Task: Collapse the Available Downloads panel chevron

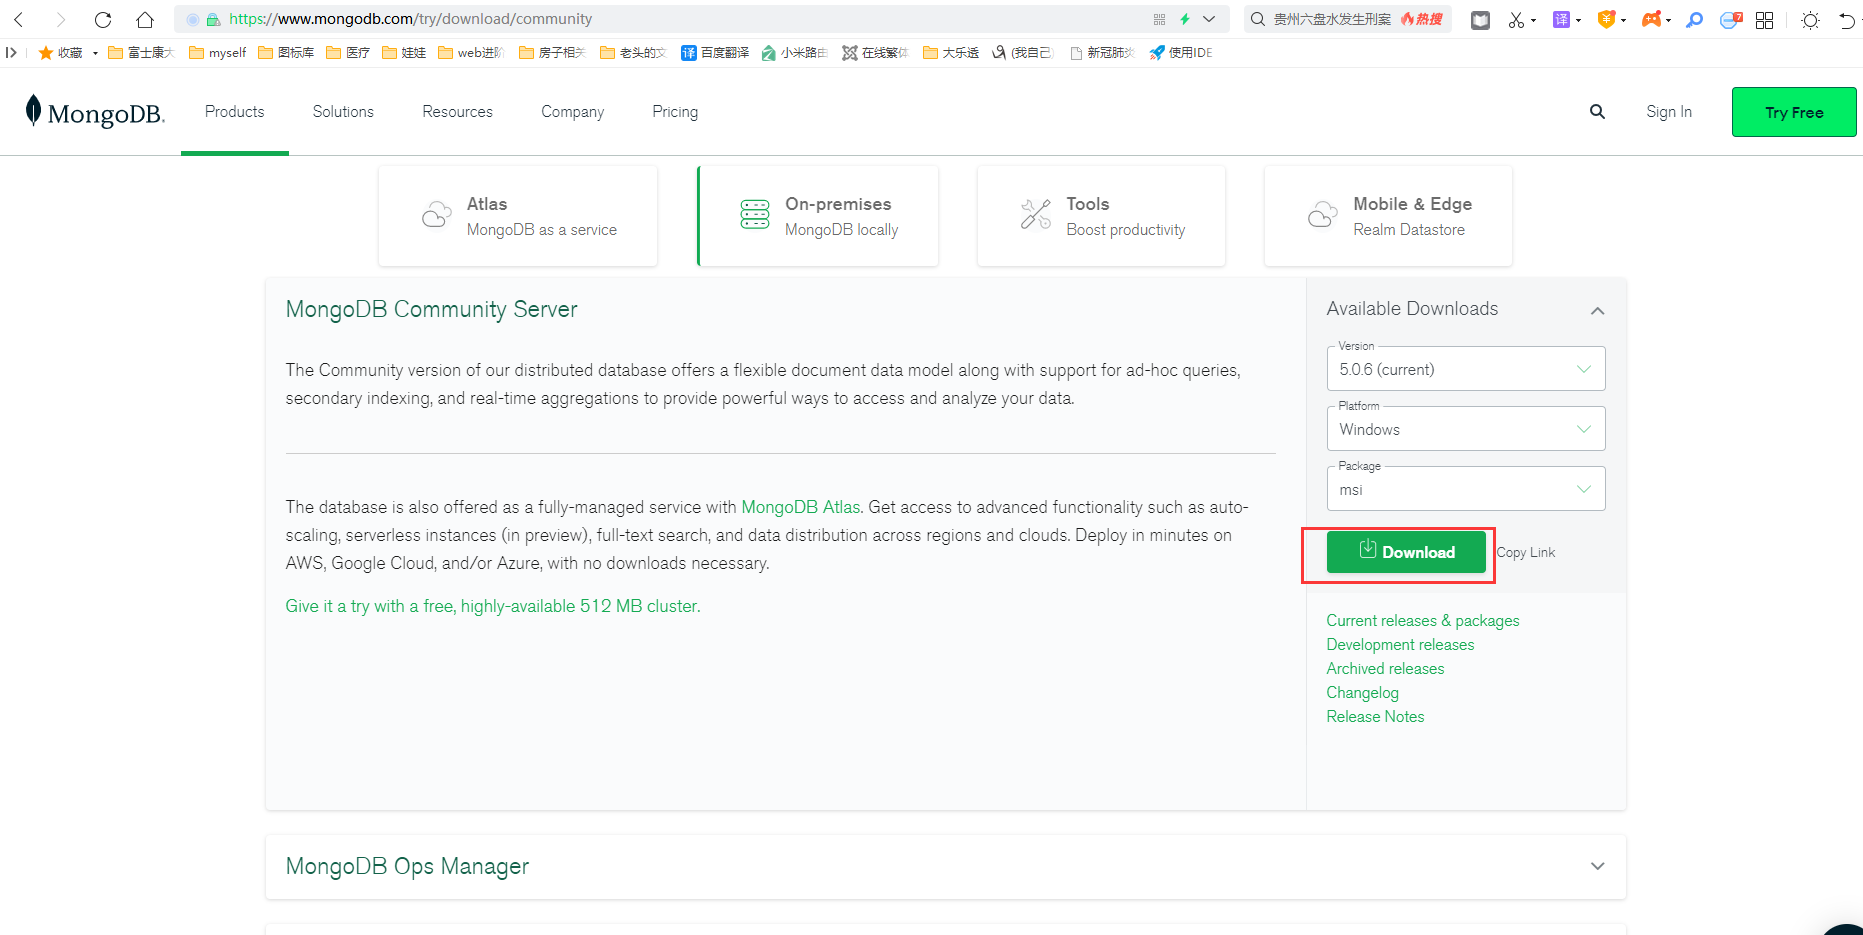Action: click(1597, 311)
